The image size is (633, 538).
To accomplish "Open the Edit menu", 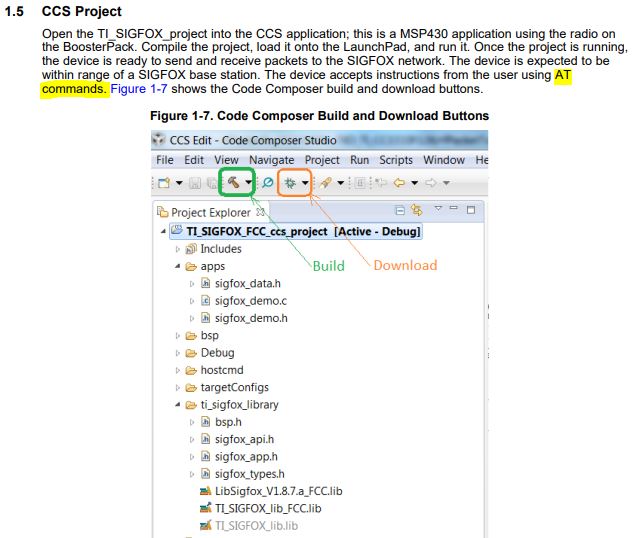I will point(194,160).
